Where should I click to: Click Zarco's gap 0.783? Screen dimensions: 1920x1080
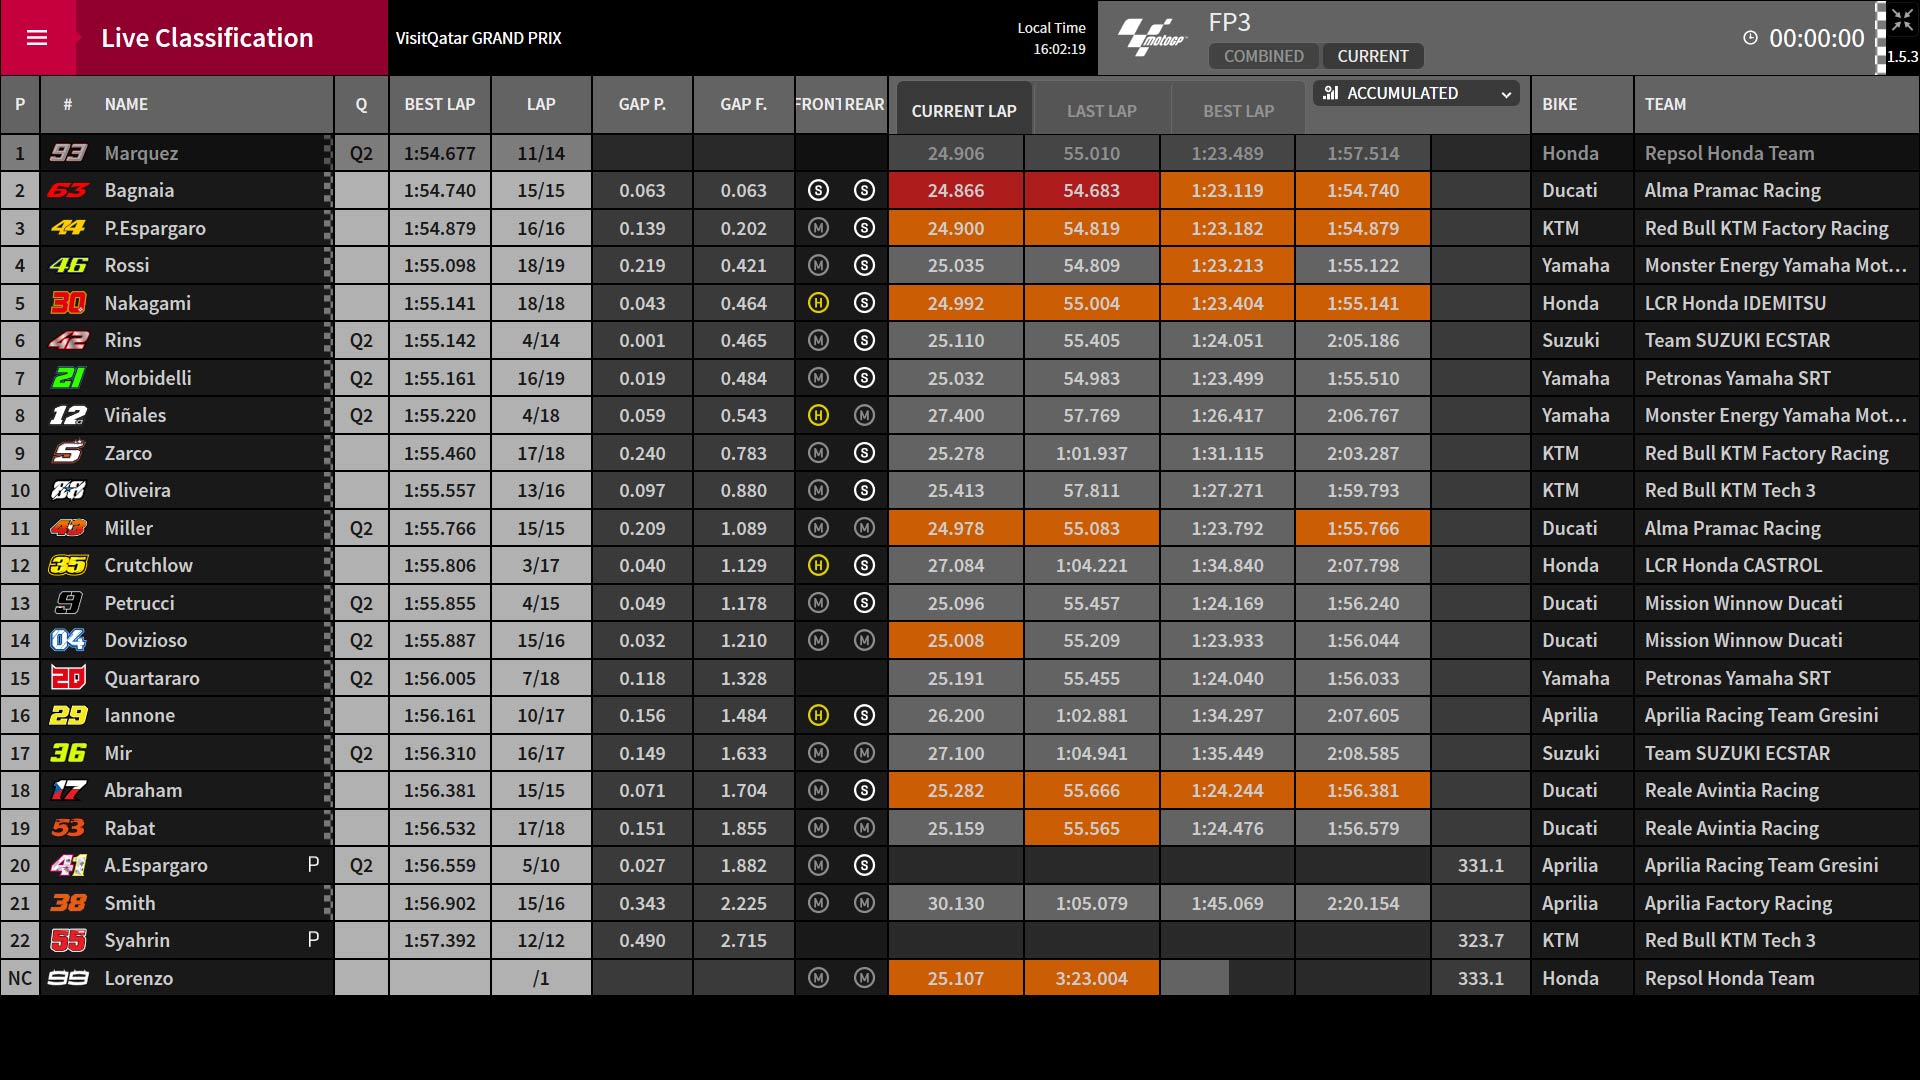(x=744, y=453)
